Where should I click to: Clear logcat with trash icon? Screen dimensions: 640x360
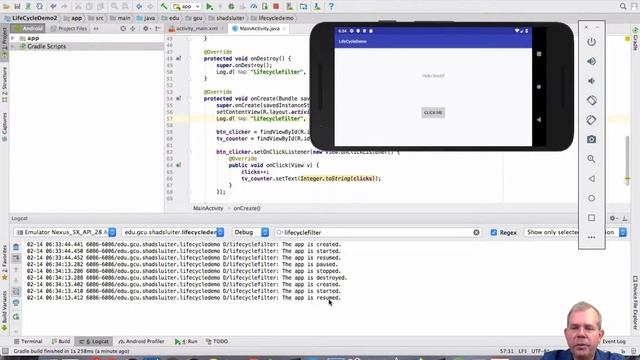16,247
